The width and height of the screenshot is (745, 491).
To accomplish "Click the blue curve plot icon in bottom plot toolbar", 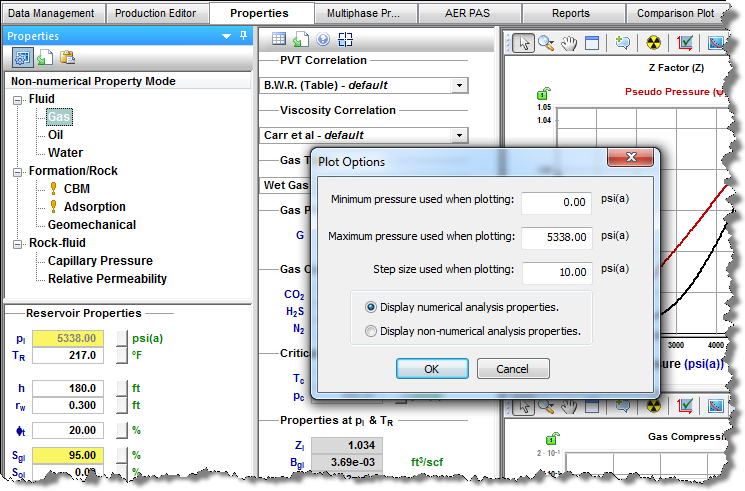I will (x=716, y=406).
